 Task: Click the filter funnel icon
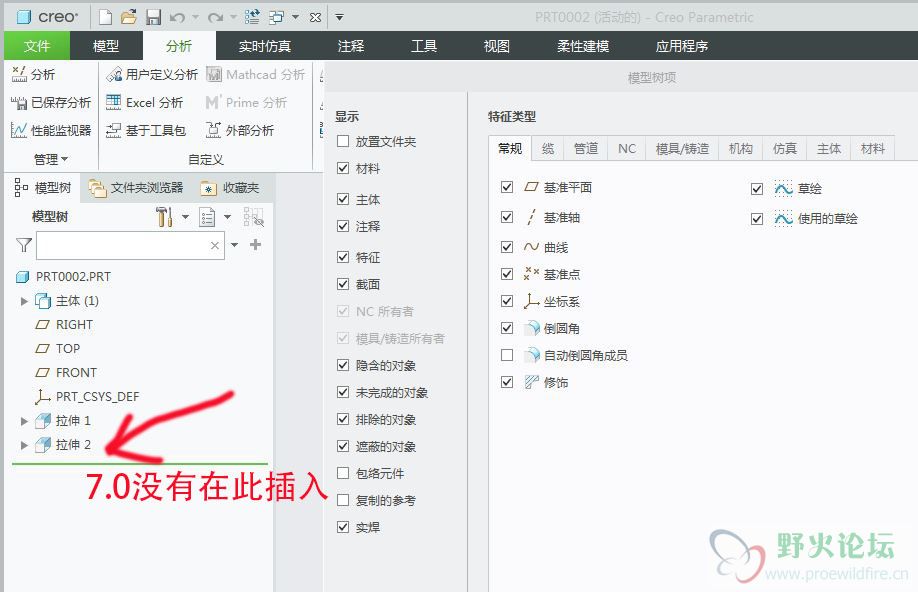[x=23, y=245]
